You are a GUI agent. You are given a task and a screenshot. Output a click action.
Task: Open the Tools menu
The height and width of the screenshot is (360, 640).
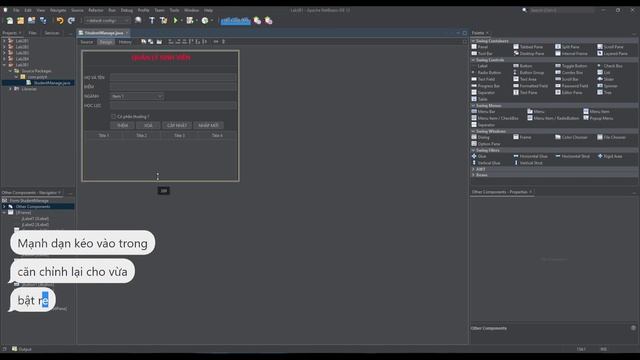(174, 10)
